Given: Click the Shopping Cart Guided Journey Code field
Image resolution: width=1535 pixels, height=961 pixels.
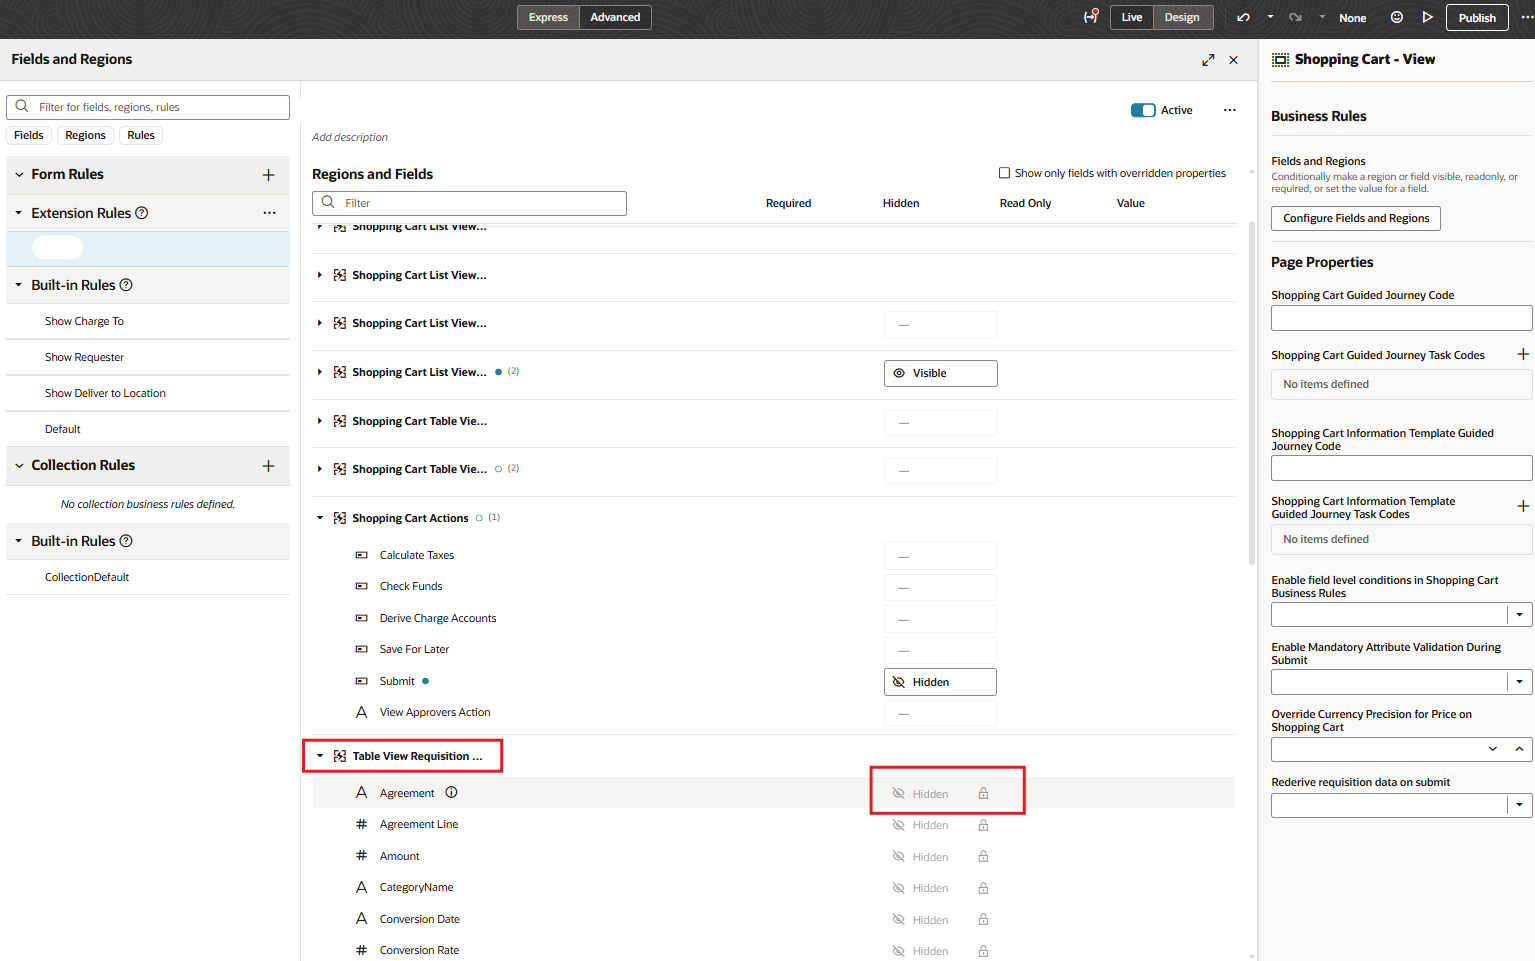Looking at the screenshot, I should pos(1401,318).
